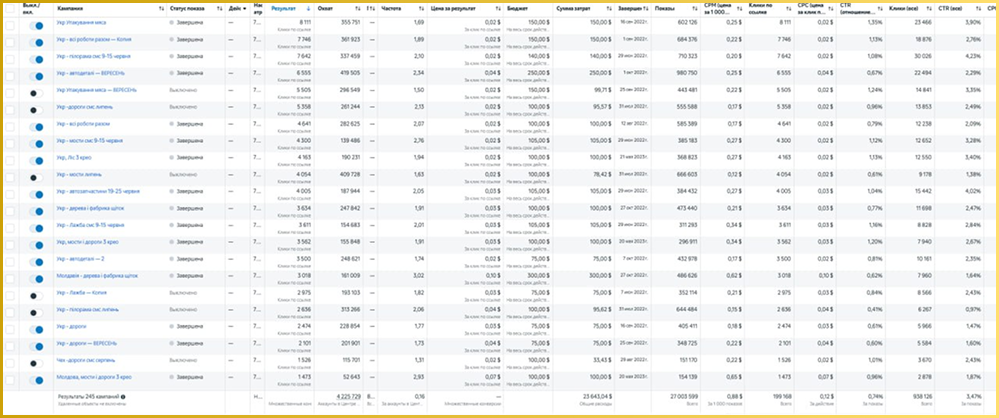Open the Укр - дороги campaign link
Screen dimensions: 999x418
(71, 326)
